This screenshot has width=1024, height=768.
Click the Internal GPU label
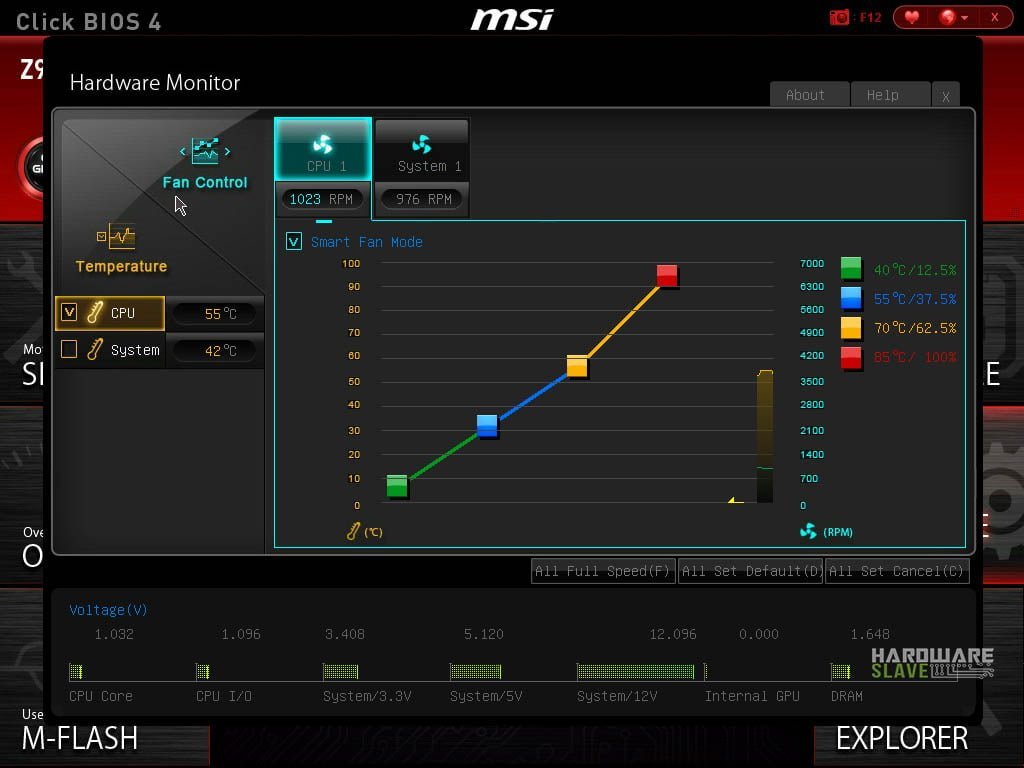click(x=752, y=696)
